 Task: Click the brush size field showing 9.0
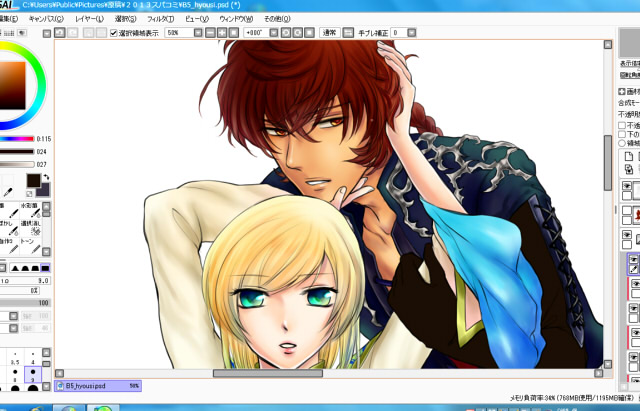[x=25, y=281]
